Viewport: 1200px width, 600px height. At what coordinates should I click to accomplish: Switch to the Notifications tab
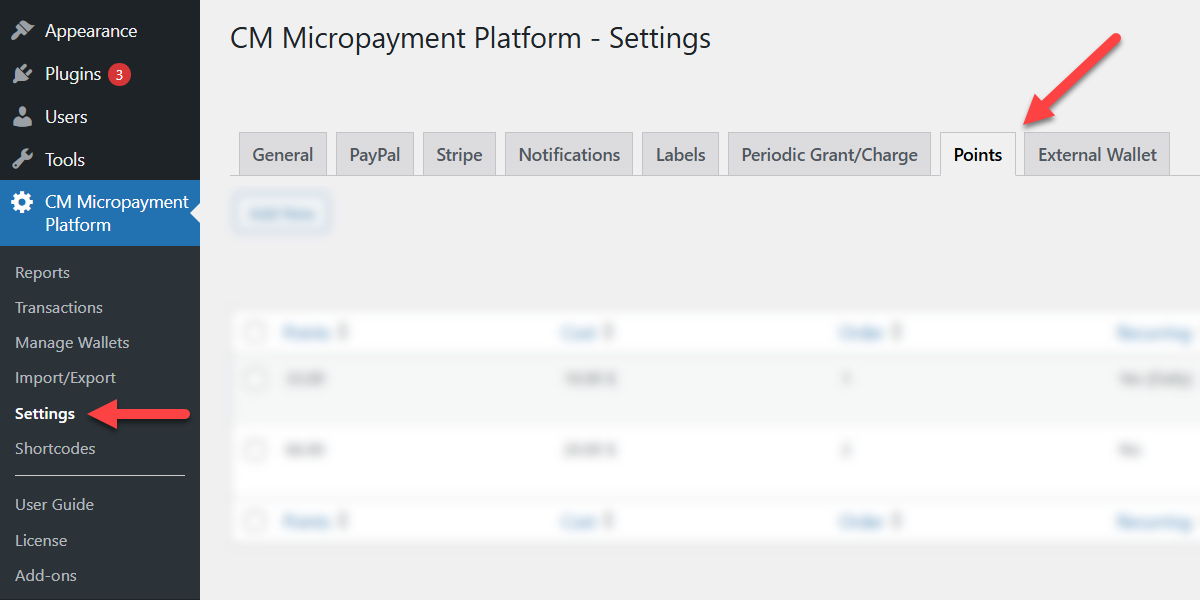[x=569, y=154]
